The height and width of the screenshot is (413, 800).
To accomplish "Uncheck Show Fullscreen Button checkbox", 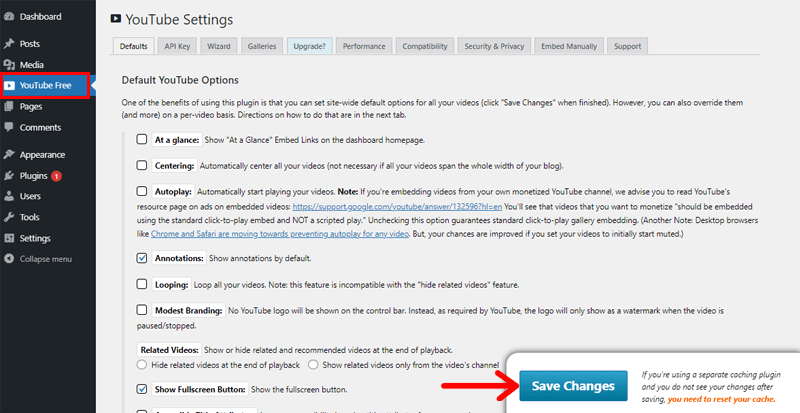I will (142, 389).
